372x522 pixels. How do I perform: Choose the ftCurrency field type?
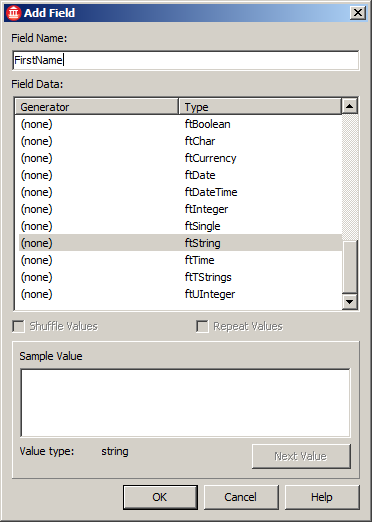pos(180,158)
